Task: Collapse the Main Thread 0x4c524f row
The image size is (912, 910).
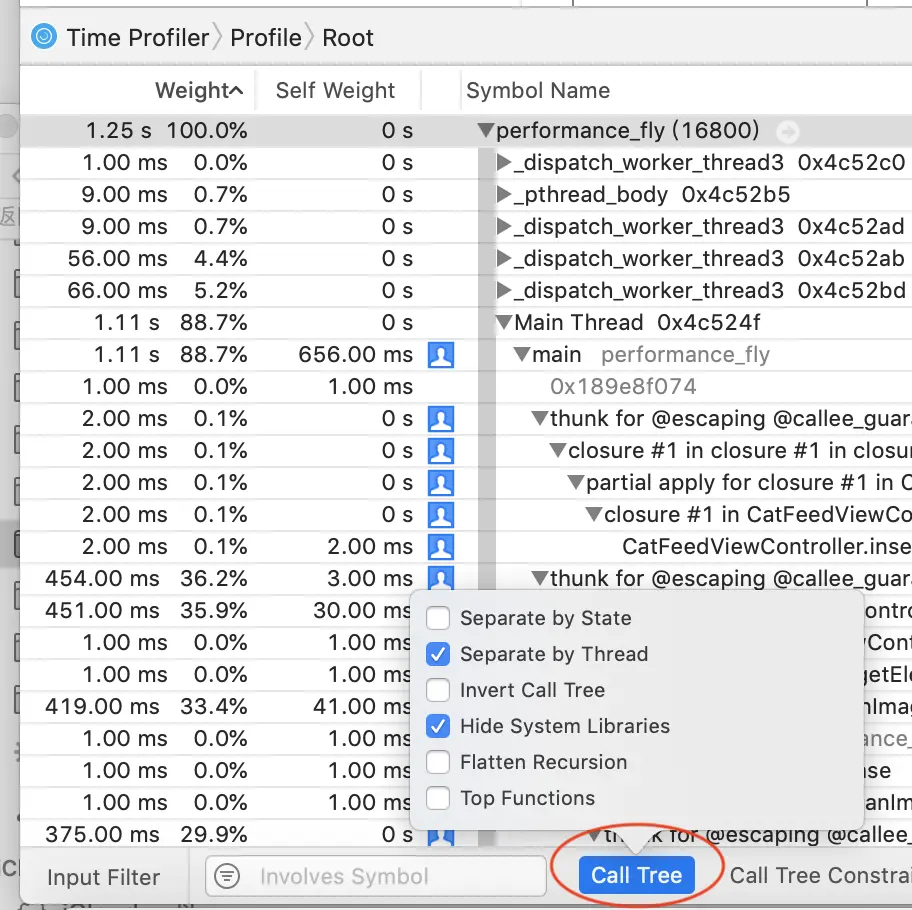Action: click(x=504, y=322)
